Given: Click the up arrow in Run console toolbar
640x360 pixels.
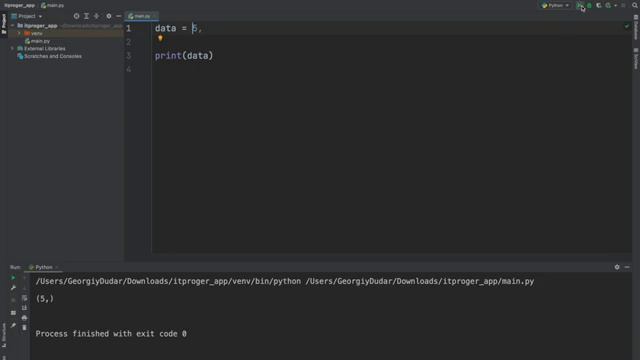Looking at the screenshot, I should tap(24, 278).
